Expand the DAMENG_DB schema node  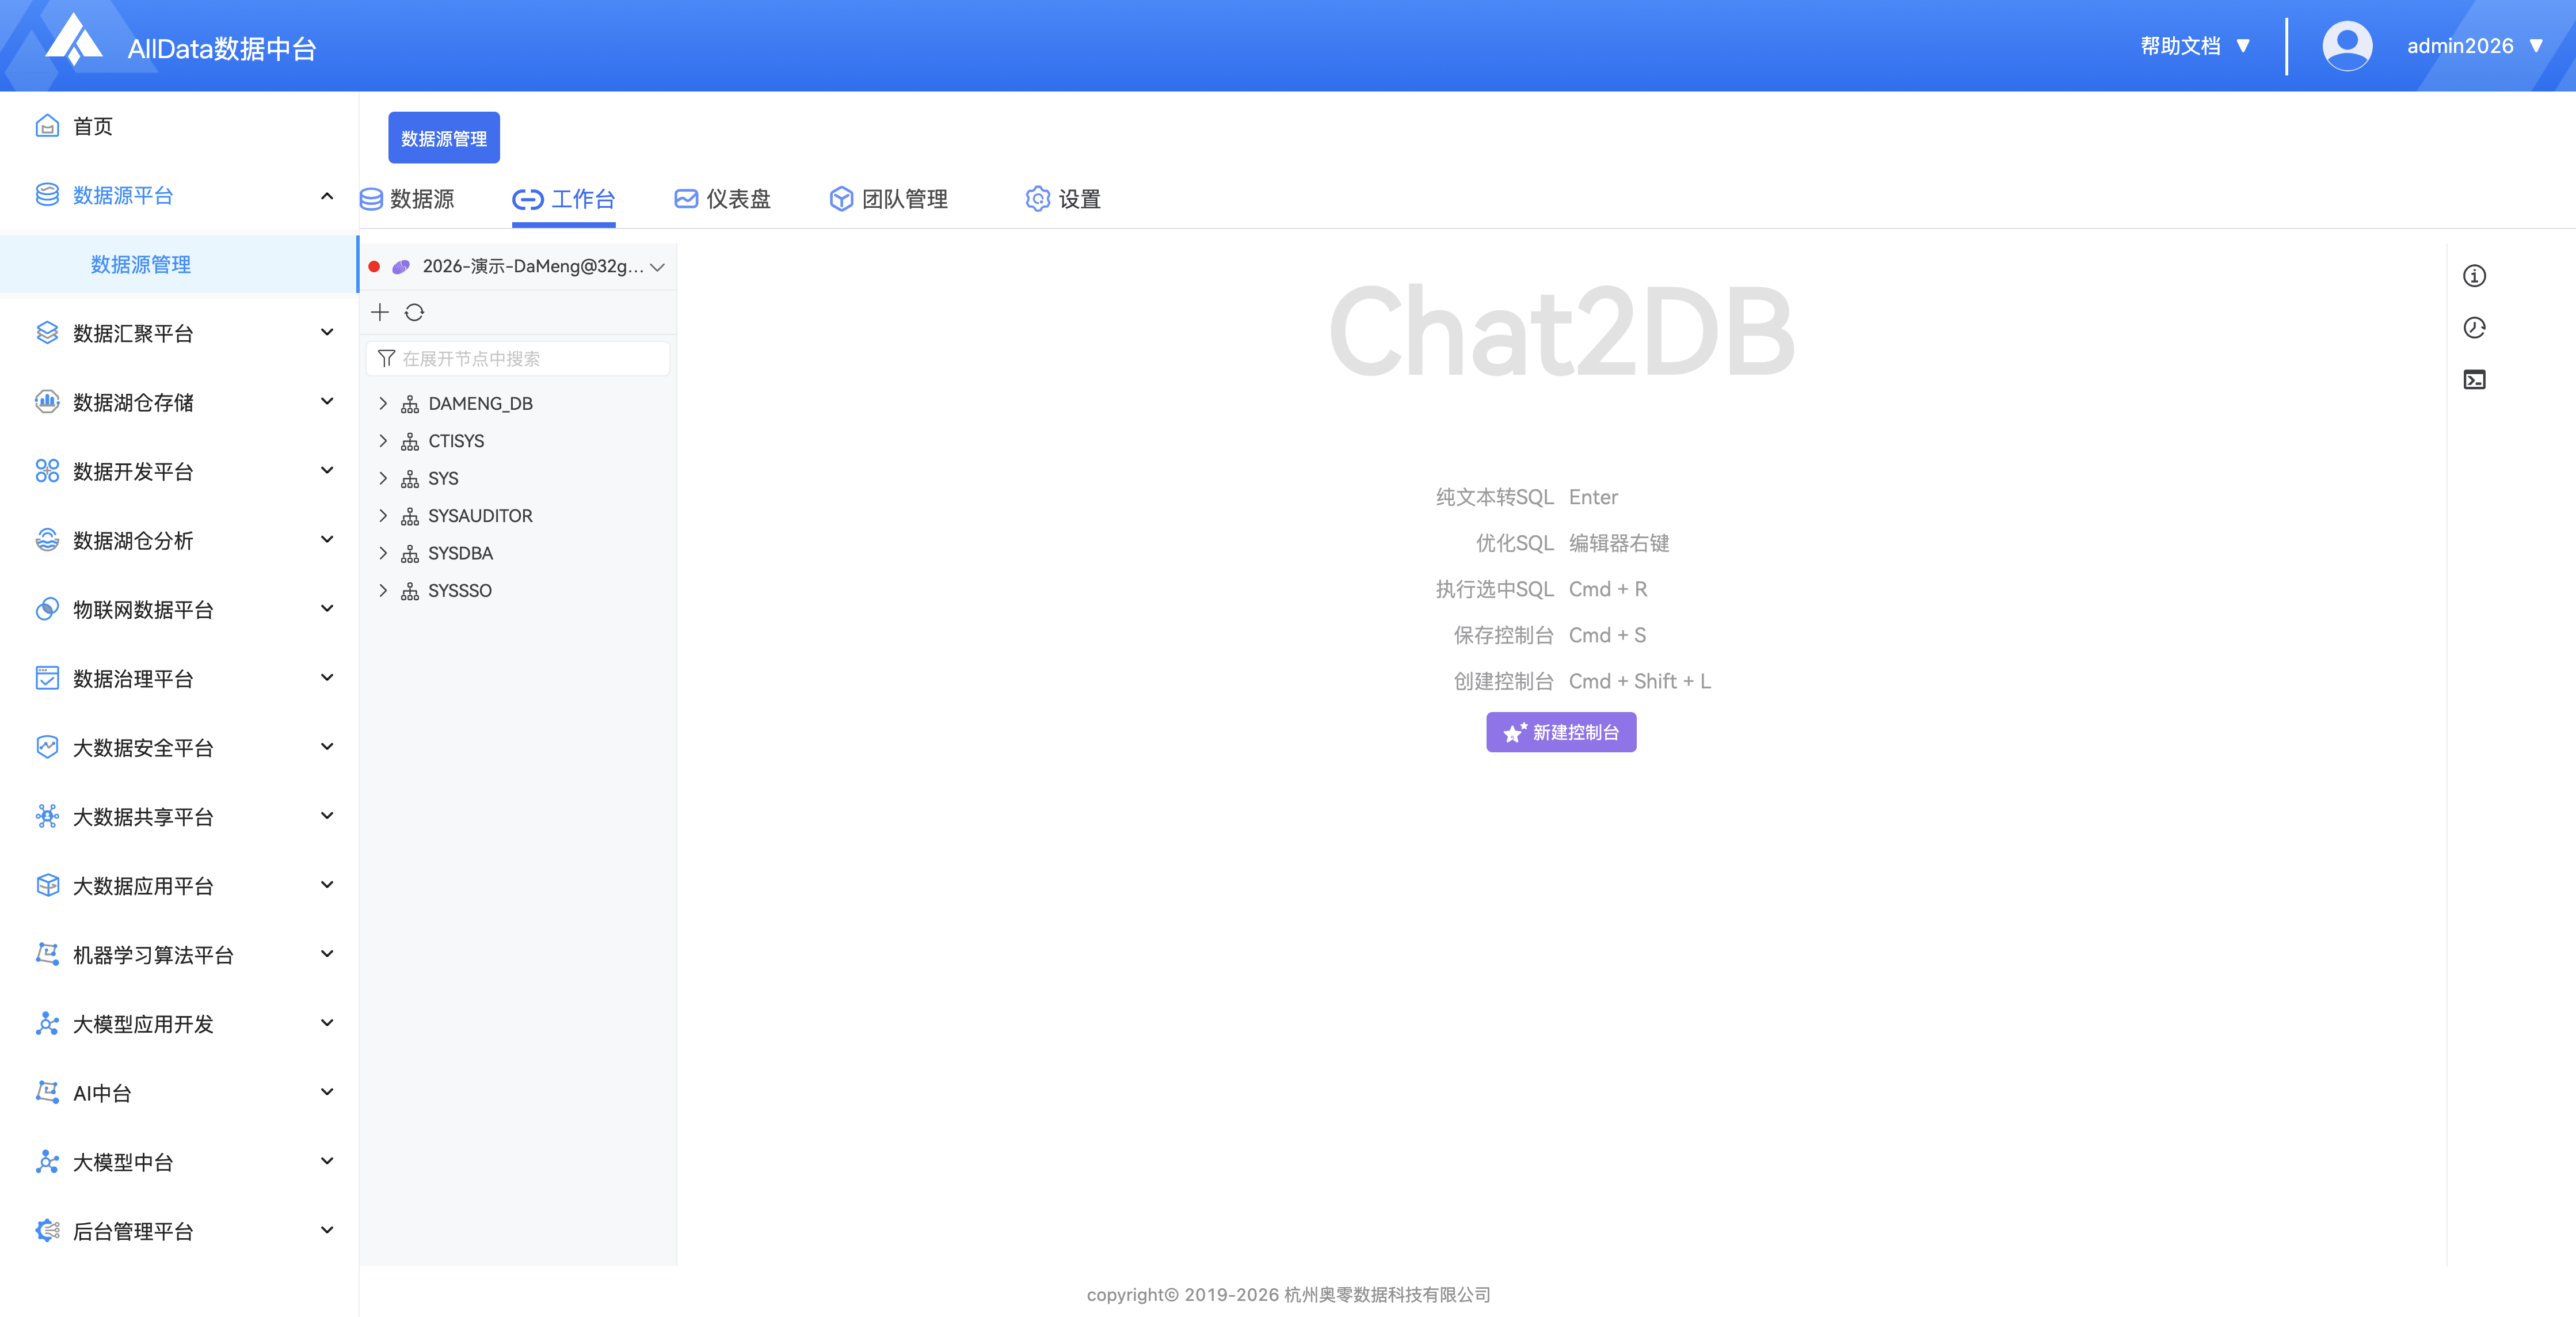[x=382, y=403]
